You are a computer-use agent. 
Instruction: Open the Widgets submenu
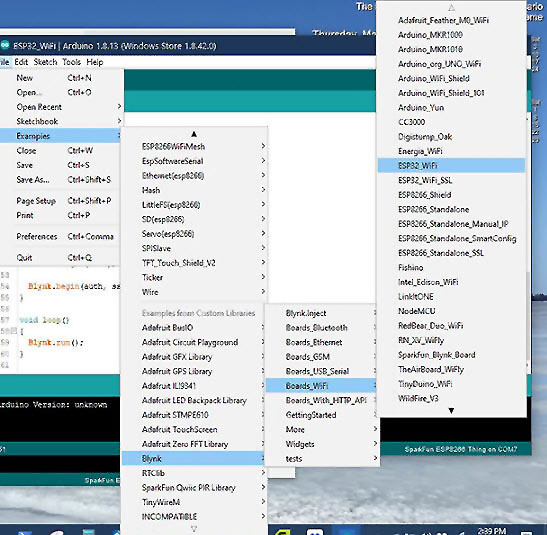(322, 444)
